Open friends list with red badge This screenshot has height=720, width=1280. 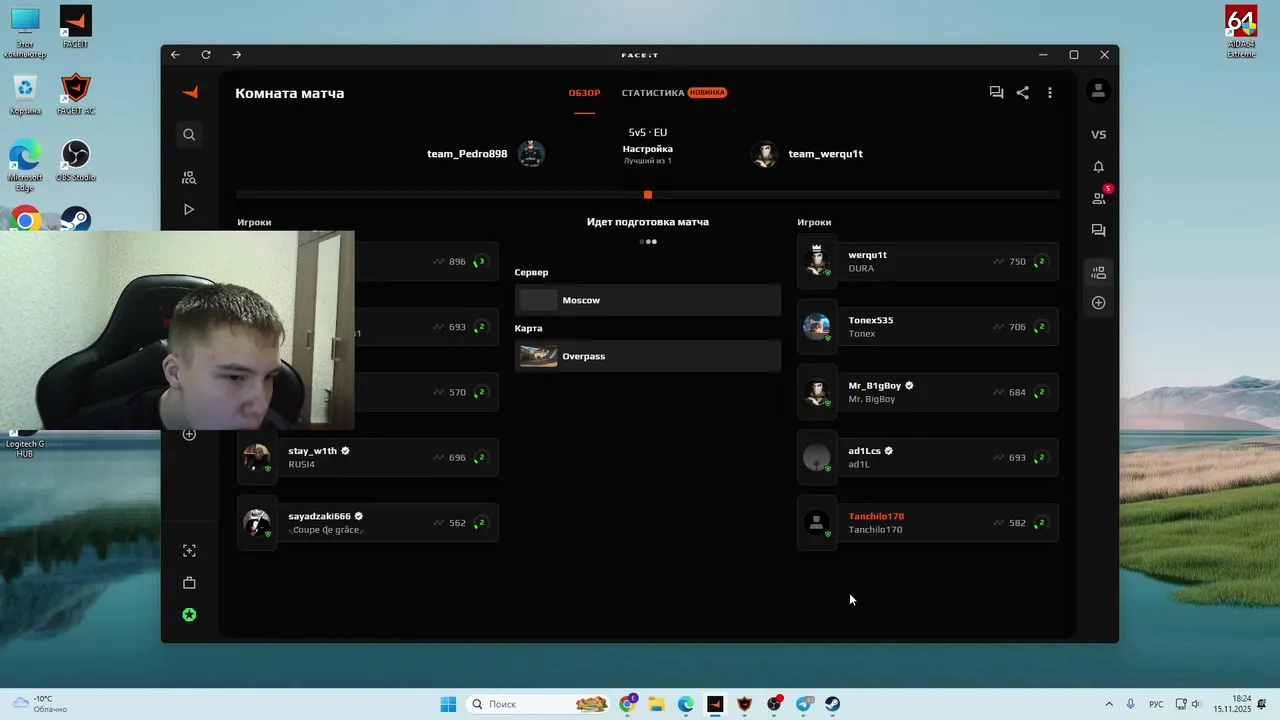click(1100, 197)
